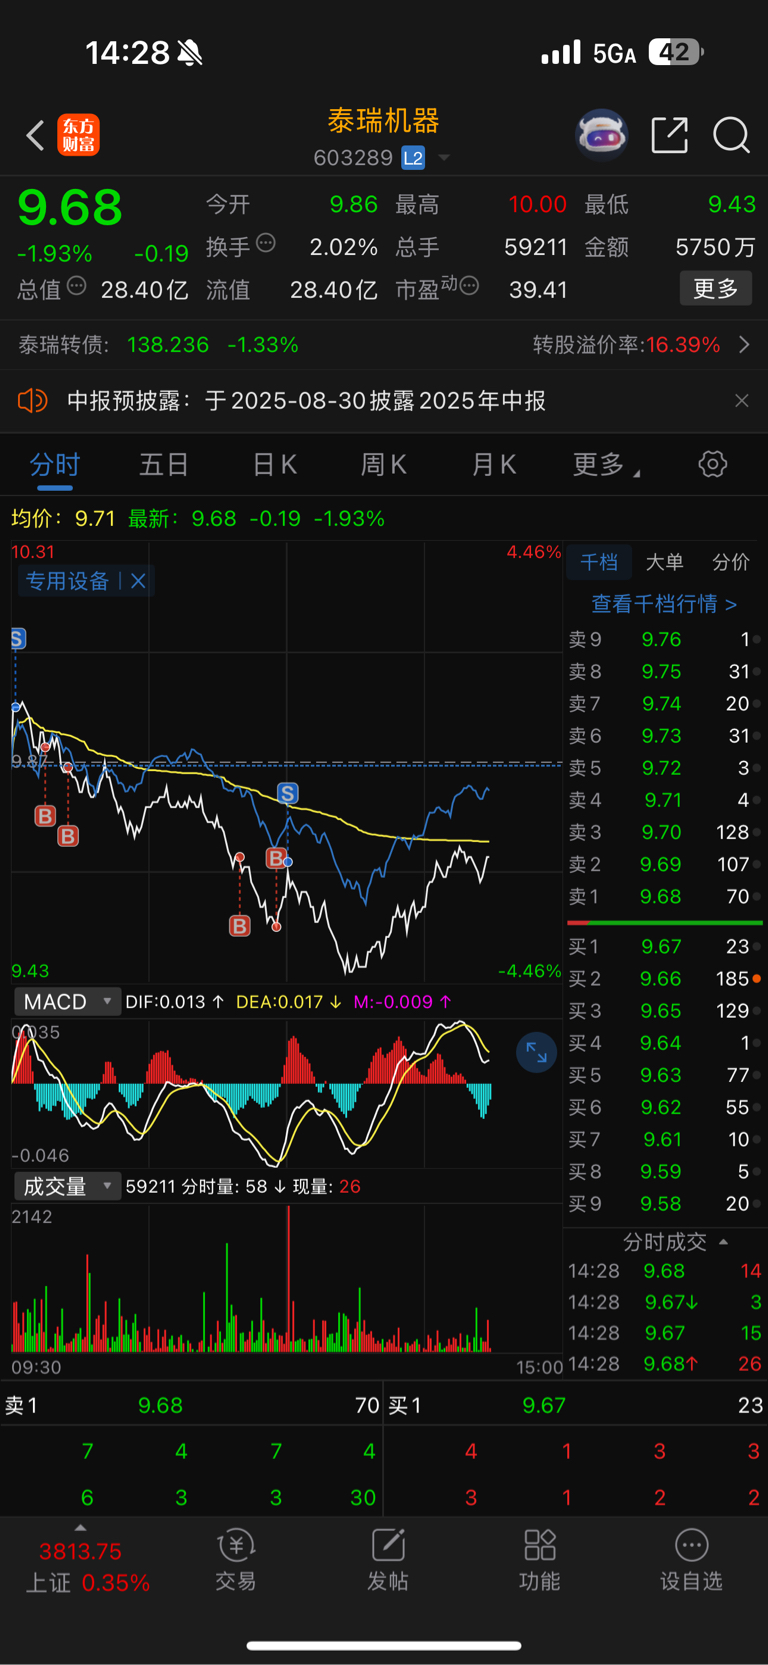Switch to the 月K tab

(x=493, y=465)
